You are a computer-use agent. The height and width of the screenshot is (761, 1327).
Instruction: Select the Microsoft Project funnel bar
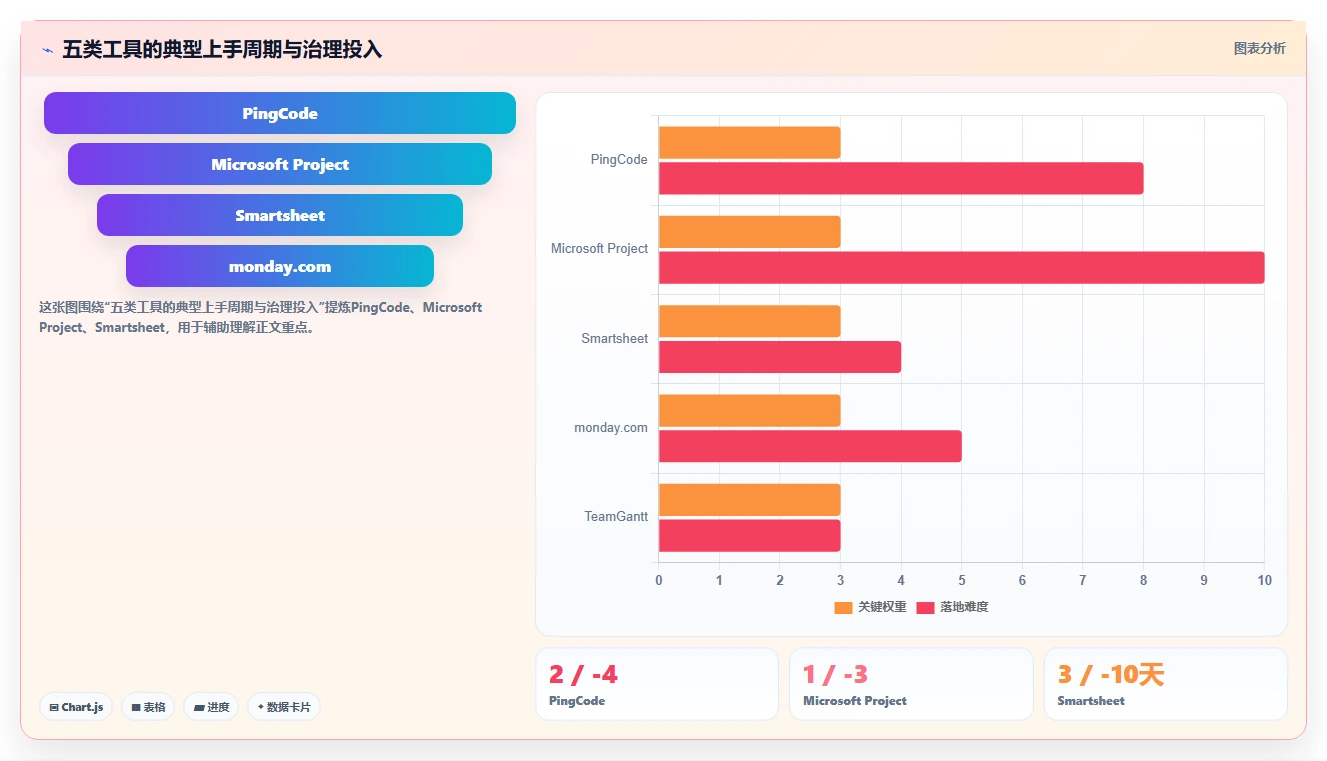(x=280, y=164)
